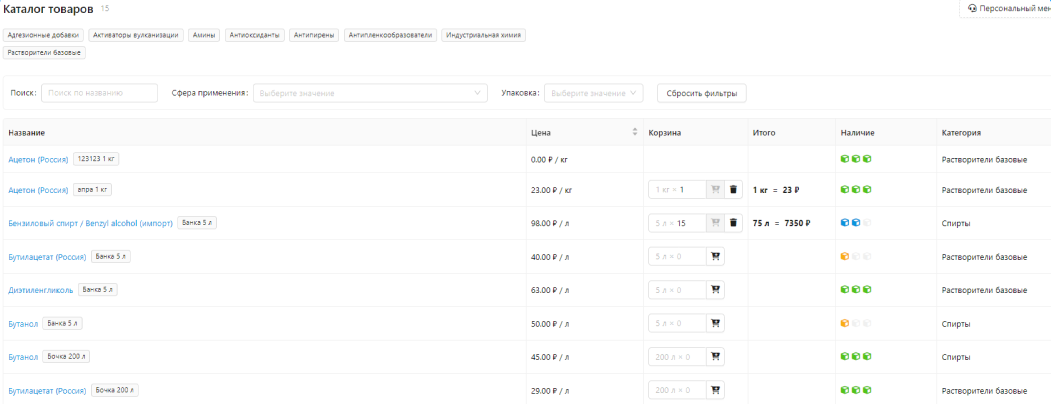Open the Диэтиленгликоль product link
Viewport: 1051px width, 404px height.
click(41, 290)
